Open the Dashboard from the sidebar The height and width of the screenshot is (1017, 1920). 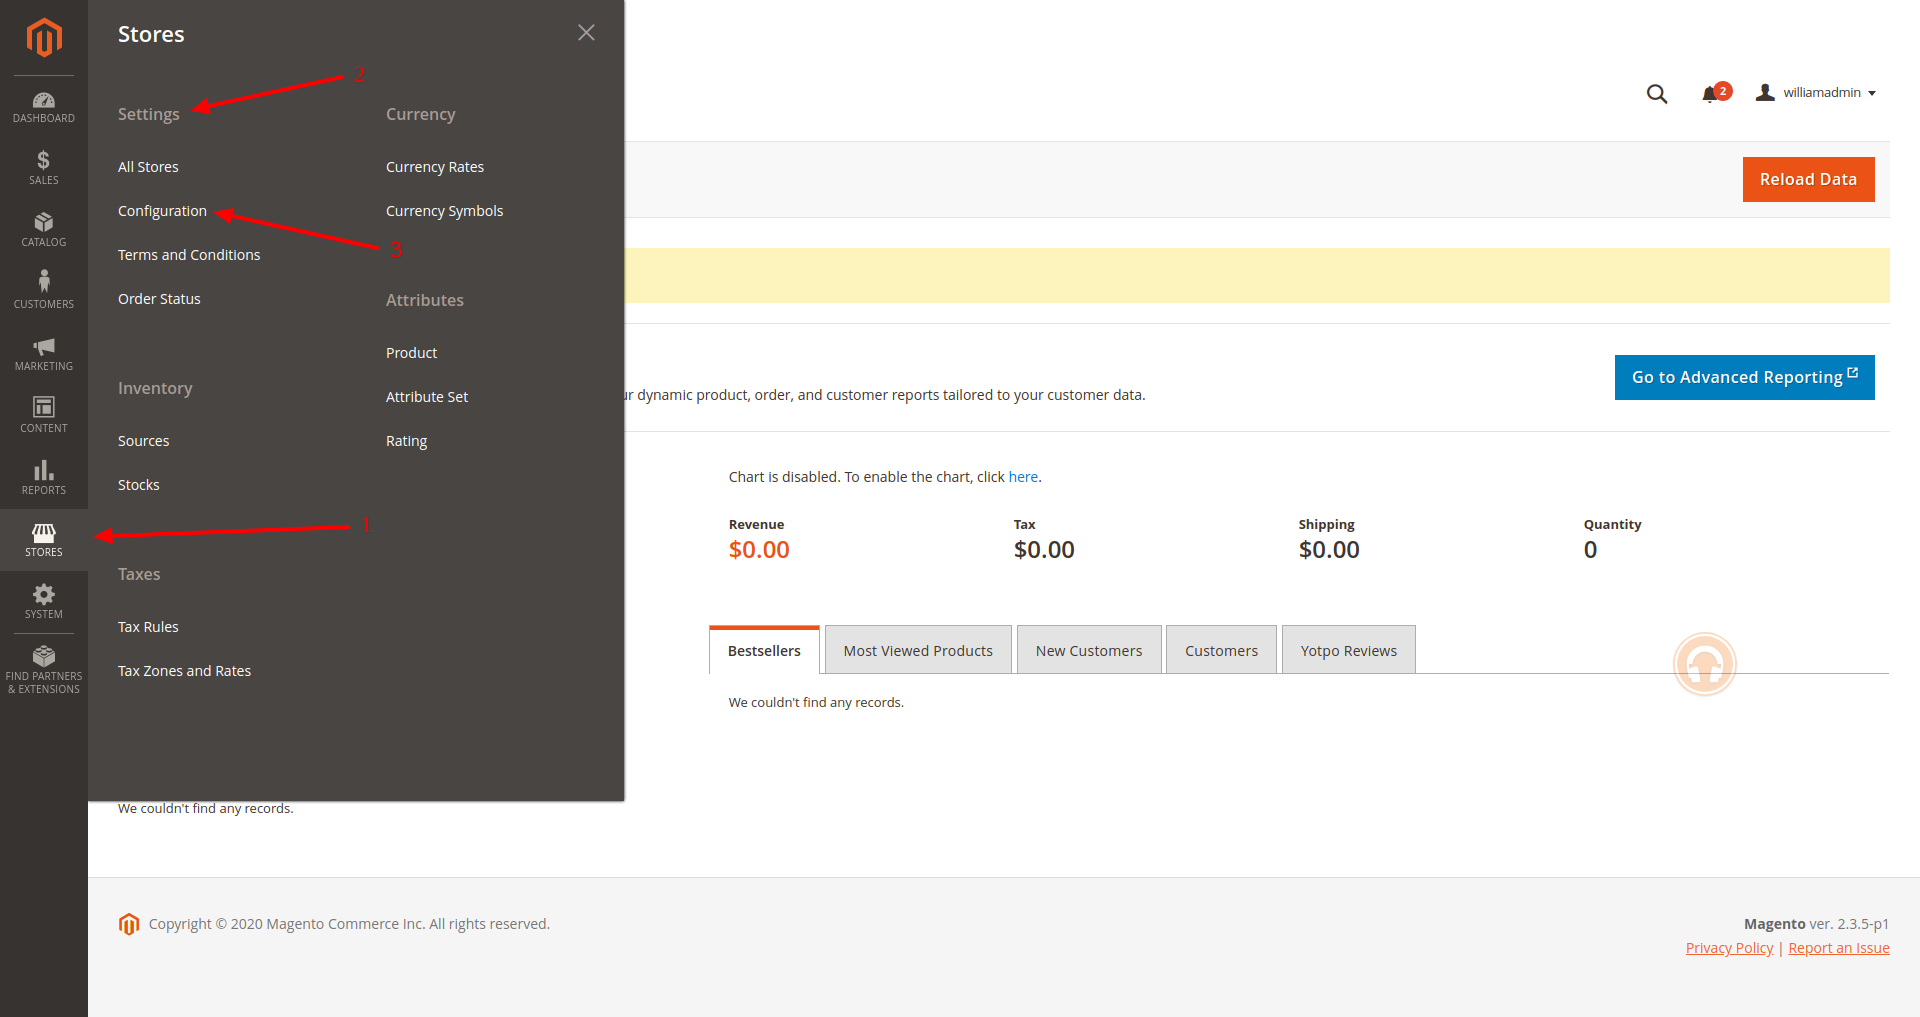click(x=43, y=104)
